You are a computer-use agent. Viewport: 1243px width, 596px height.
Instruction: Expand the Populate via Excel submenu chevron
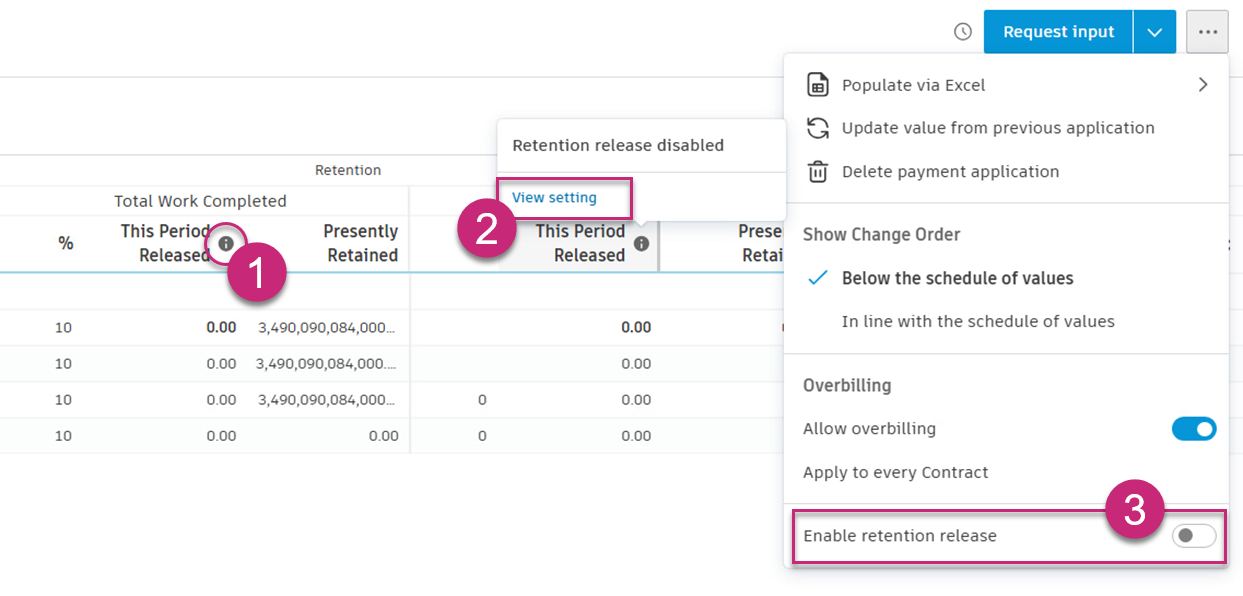point(1203,85)
